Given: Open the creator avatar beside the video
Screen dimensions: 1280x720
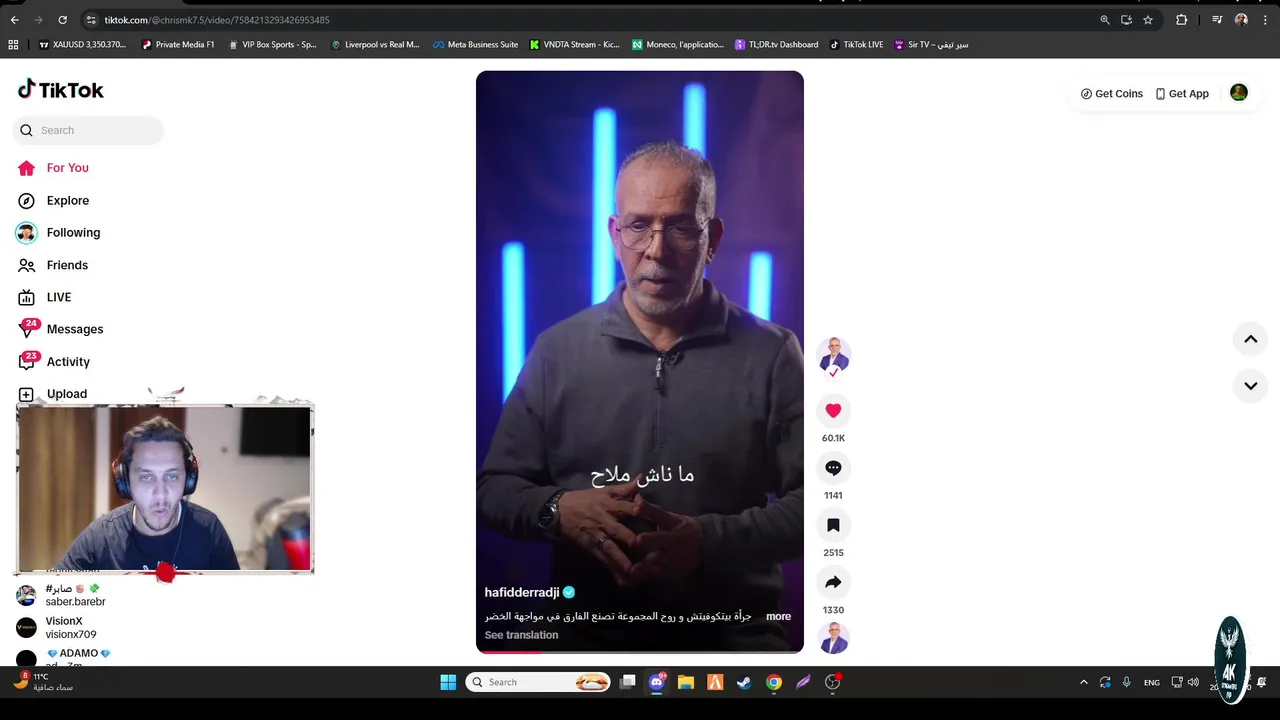Looking at the screenshot, I should coord(833,354).
